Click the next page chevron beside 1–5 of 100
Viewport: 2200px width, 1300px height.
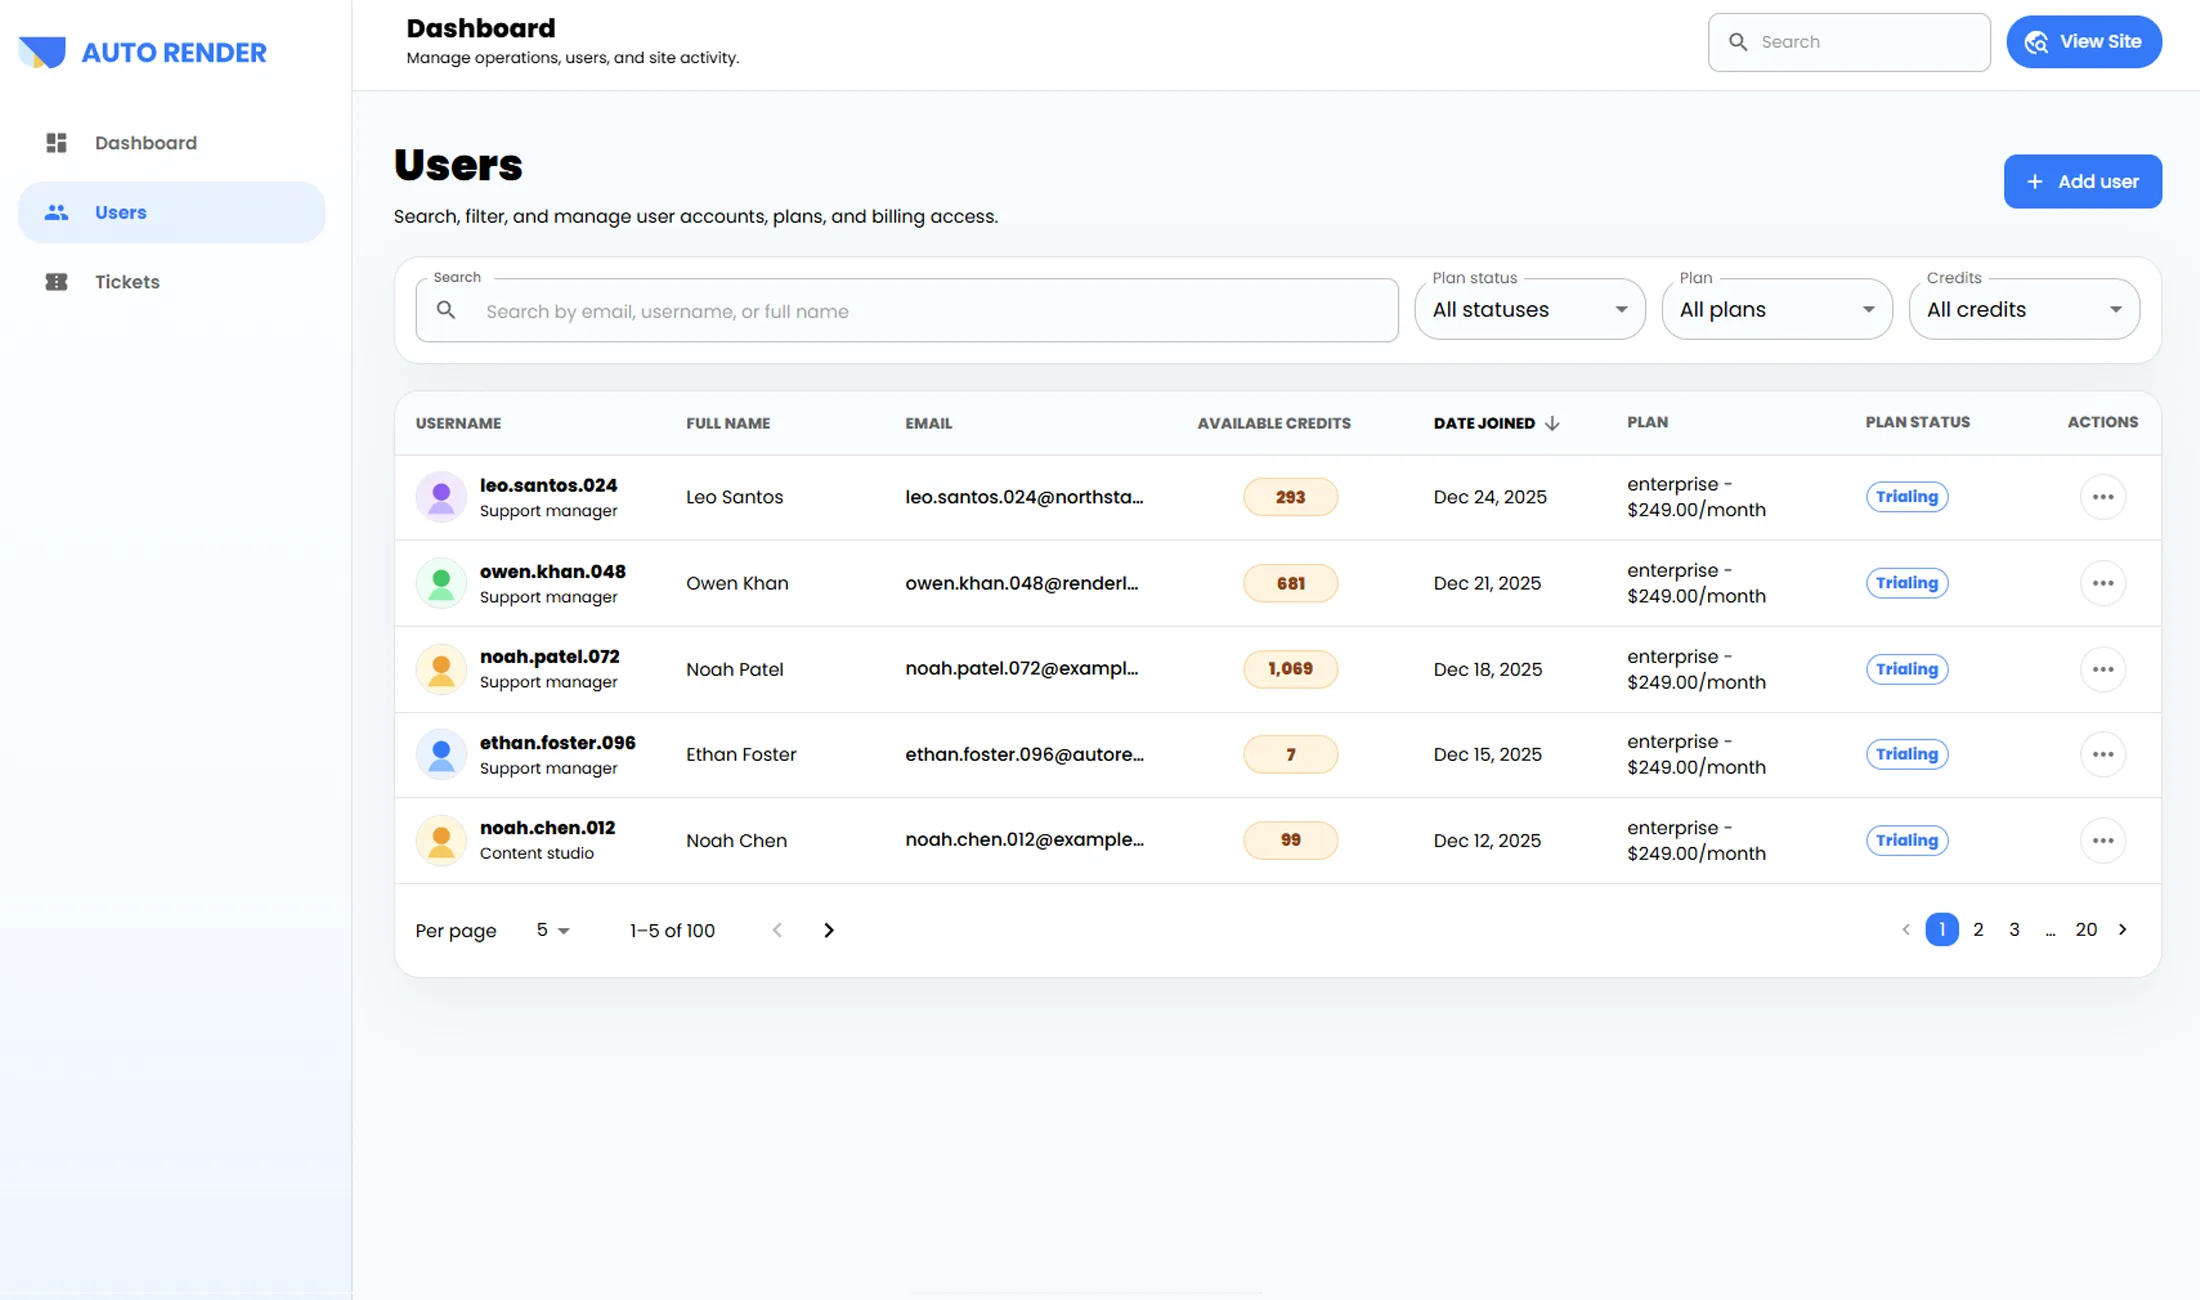828,930
